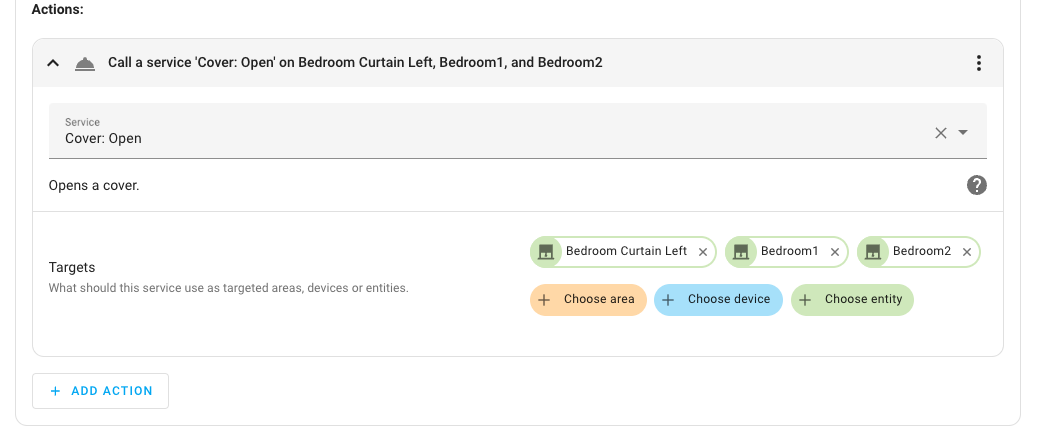
Task: Select the Bedroom Curtain Left chip label
Action: coord(626,251)
